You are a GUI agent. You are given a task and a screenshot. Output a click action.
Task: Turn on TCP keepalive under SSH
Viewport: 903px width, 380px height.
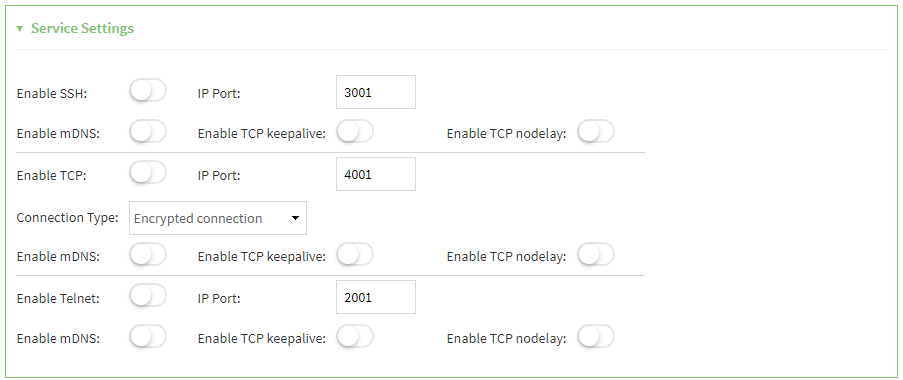pos(355,132)
